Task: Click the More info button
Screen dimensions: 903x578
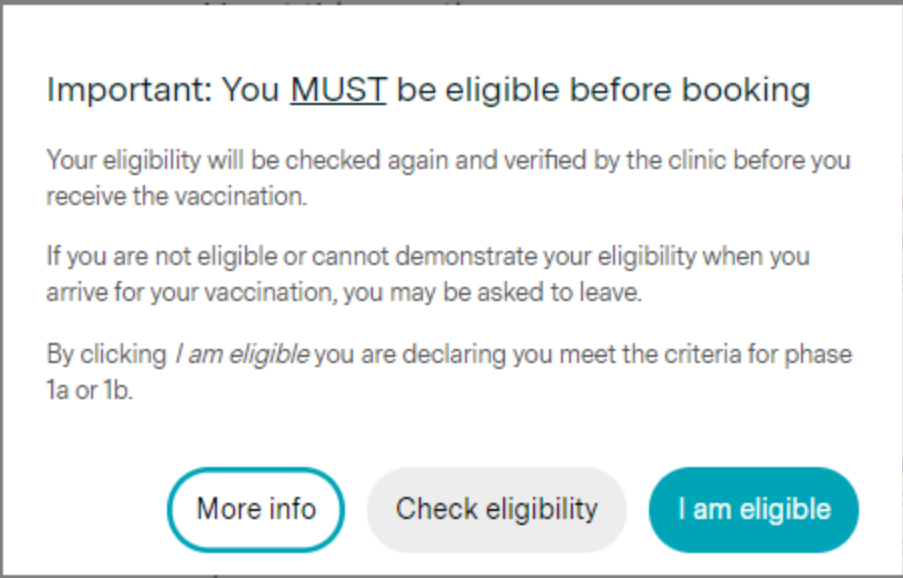Action: (x=256, y=509)
